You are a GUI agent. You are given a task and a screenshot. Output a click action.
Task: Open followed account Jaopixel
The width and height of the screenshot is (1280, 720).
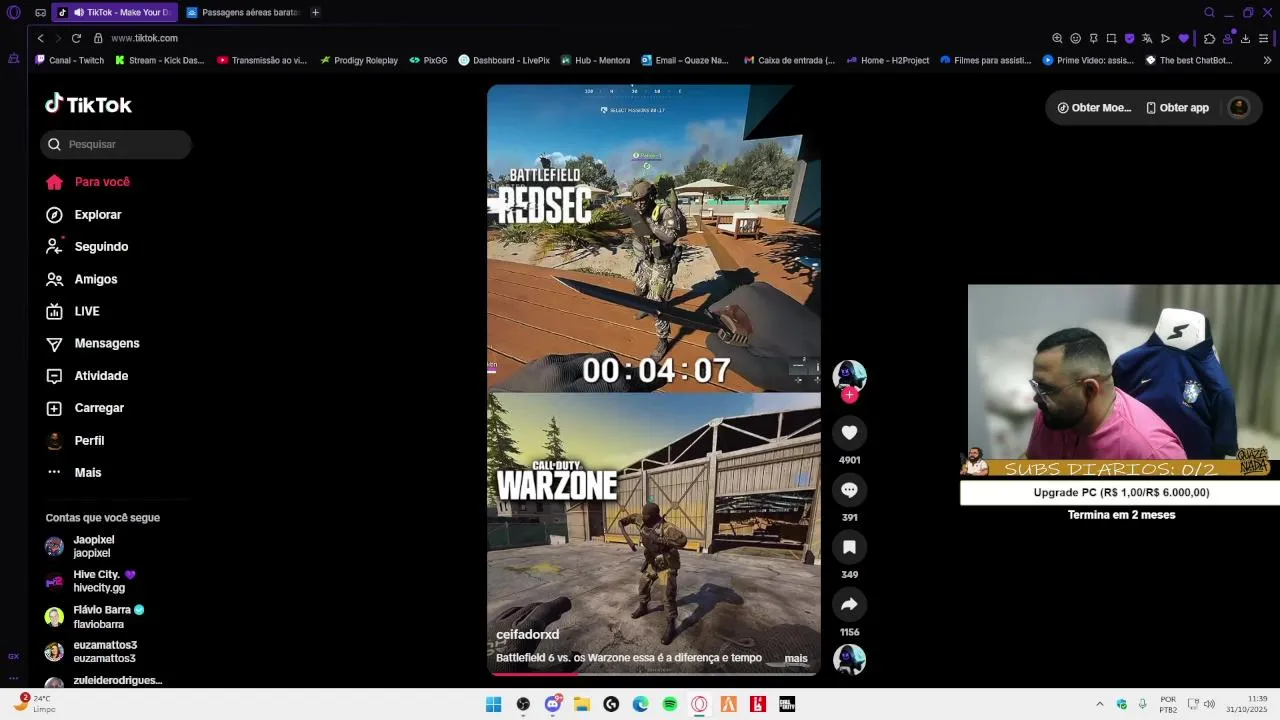click(x=80, y=546)
